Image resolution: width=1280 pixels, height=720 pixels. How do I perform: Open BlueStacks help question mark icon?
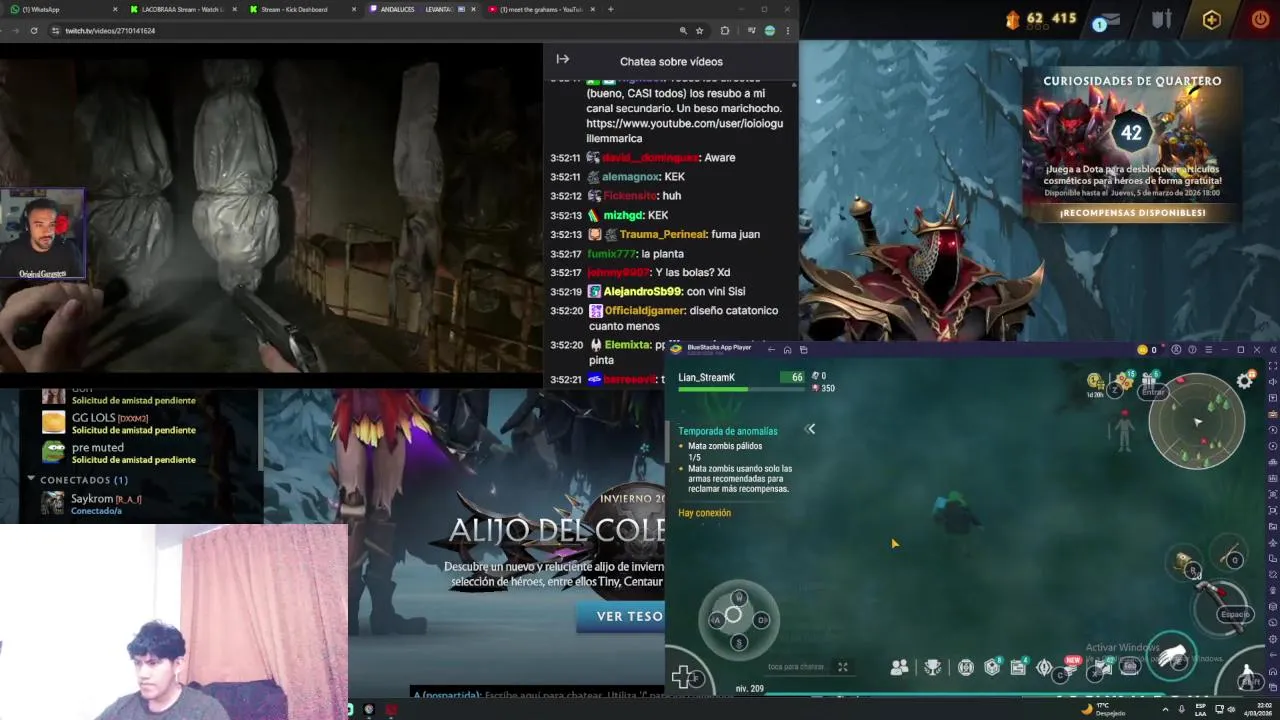click(1192, 350)
